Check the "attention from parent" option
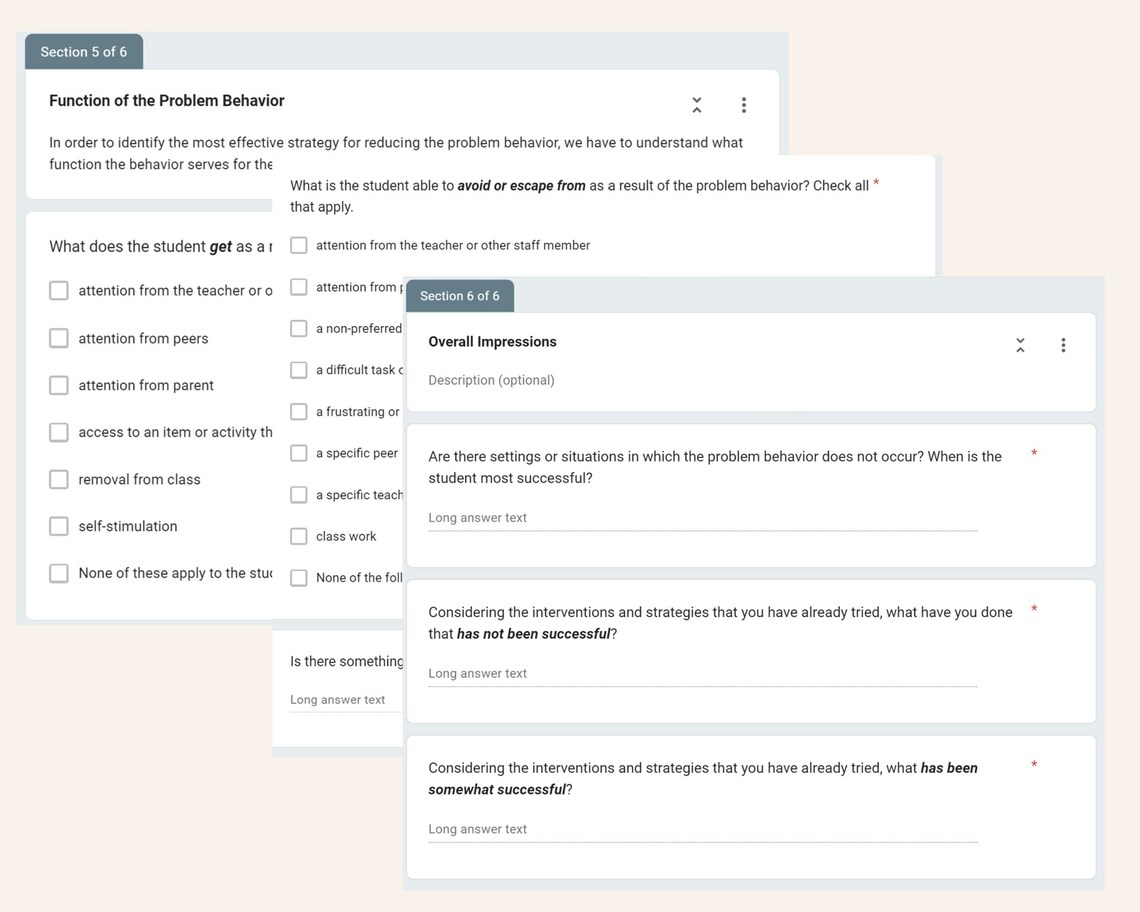This screenshot has width=1140, height=912. 58,385
